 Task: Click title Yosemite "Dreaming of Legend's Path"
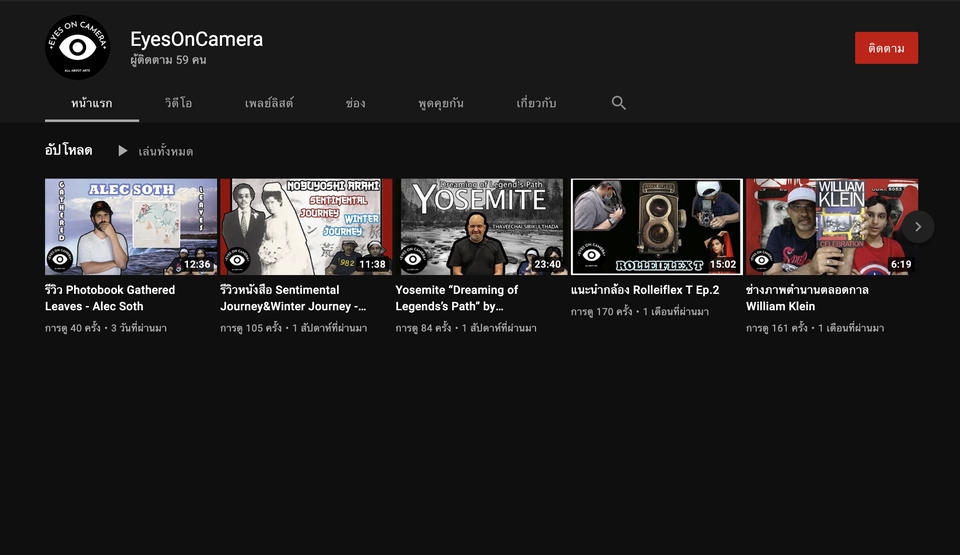(457, 298)
